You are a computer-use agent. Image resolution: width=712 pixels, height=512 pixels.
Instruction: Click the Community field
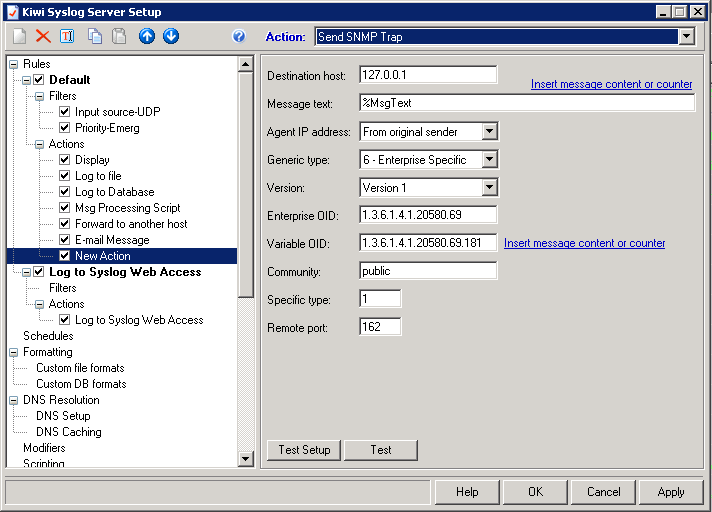pos(428,271)
